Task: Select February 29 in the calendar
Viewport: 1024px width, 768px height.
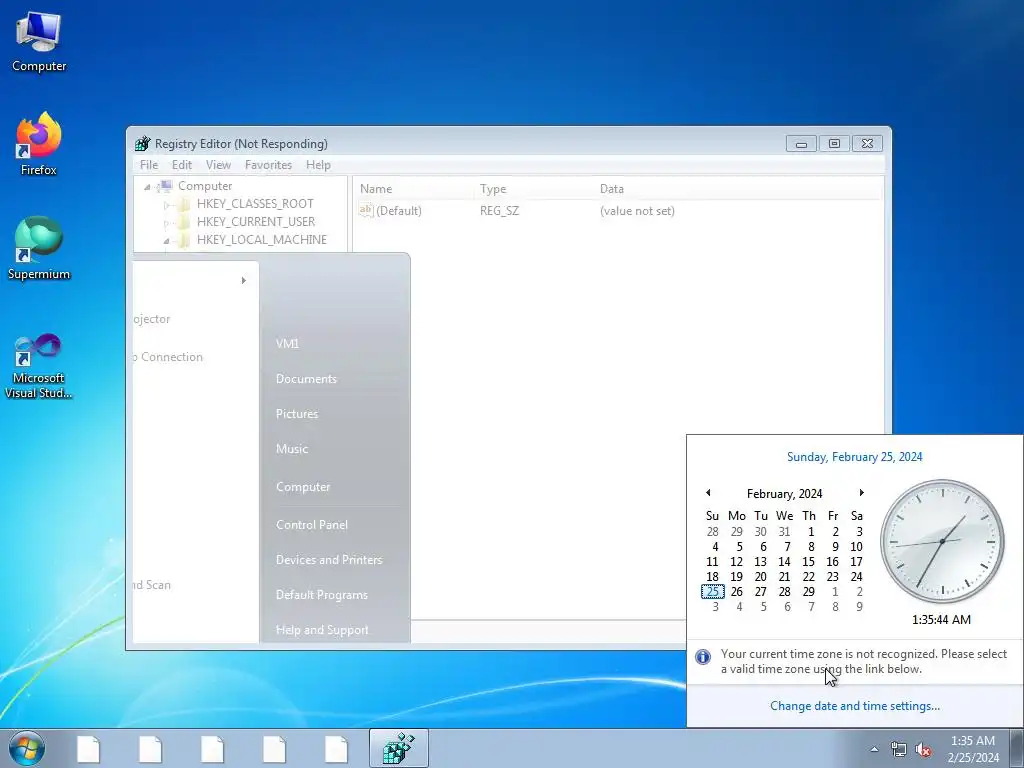Action: (x=808, y=592)
